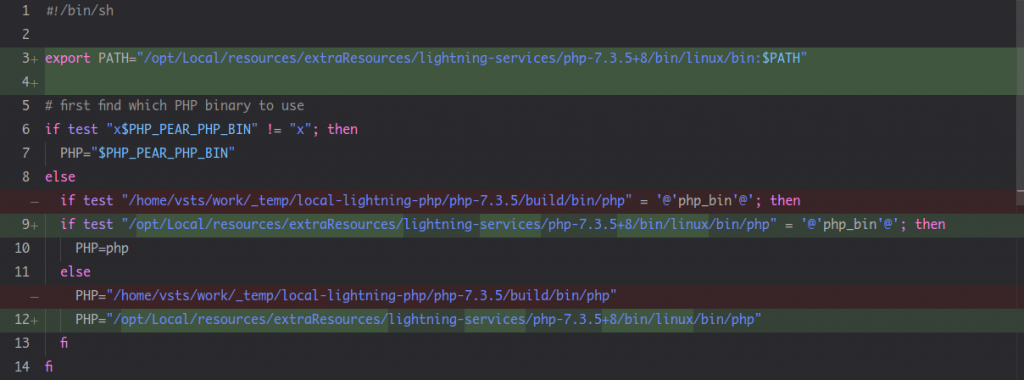Click the plus marker beside line 9

35,225
